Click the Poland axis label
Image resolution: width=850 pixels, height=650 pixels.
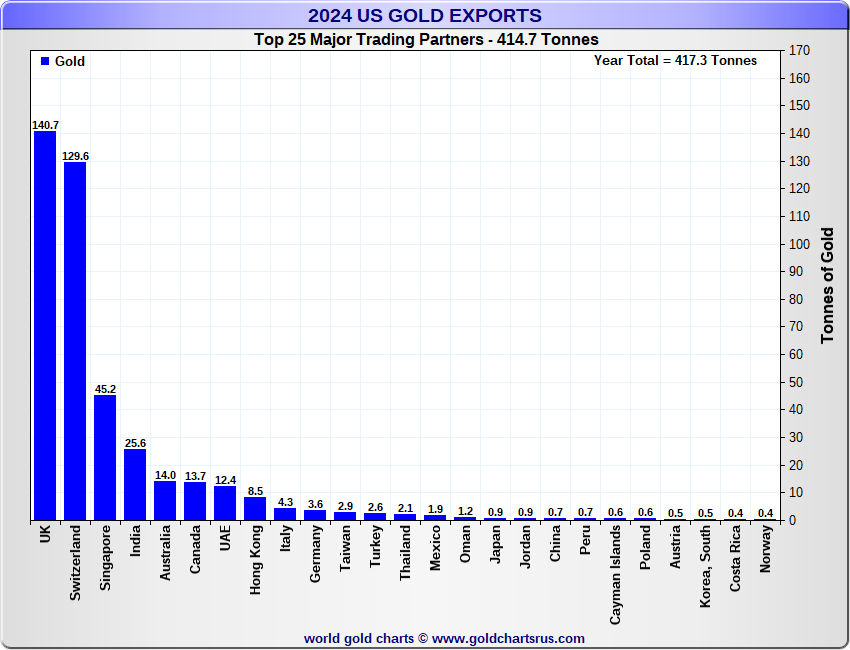coord(645,548)
